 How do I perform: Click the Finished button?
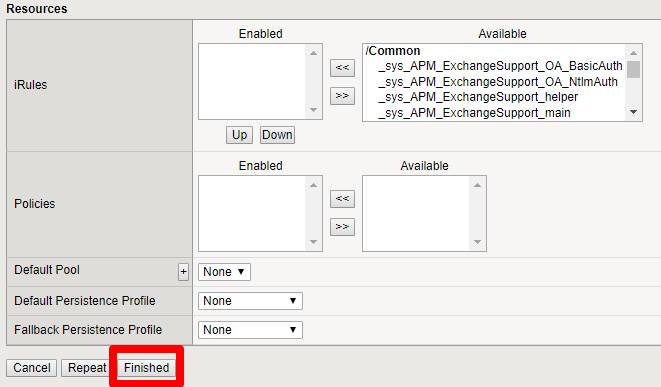coord(146,368)
